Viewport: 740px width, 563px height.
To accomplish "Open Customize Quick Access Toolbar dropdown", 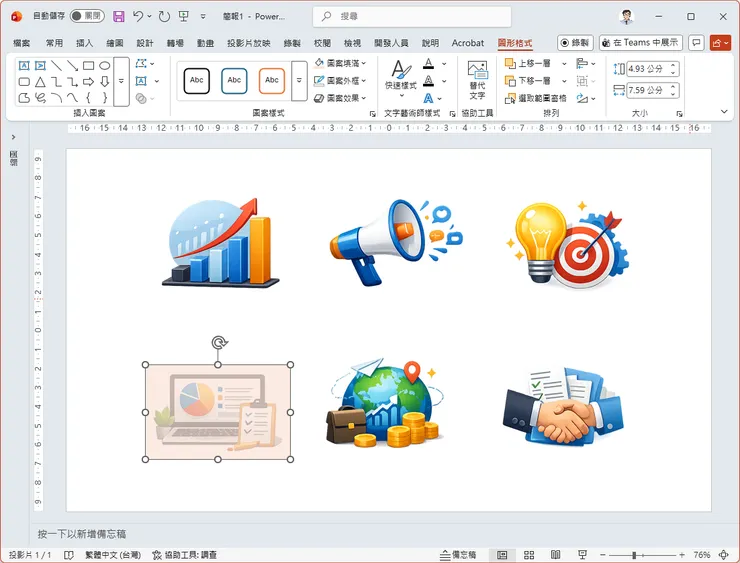I will pyautogui.click(x=203, y=17).
